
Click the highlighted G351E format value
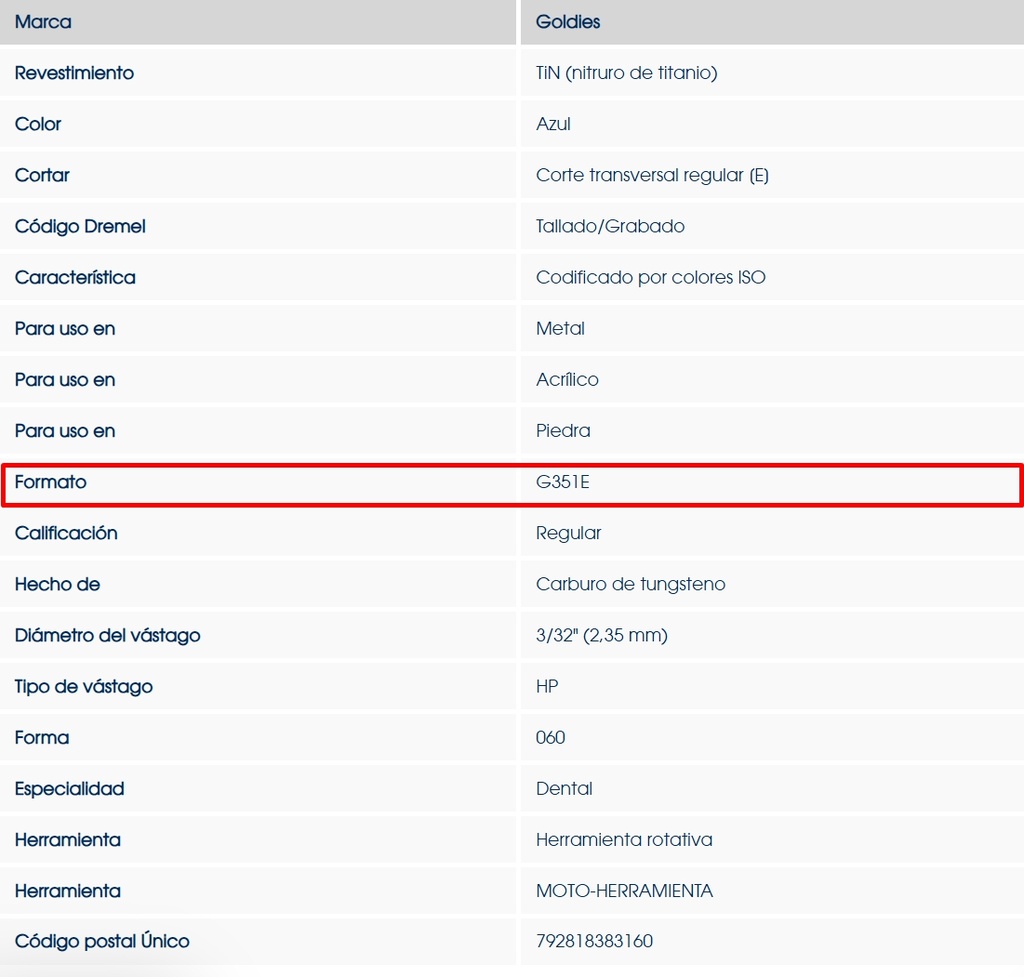[x=563, y=482]
